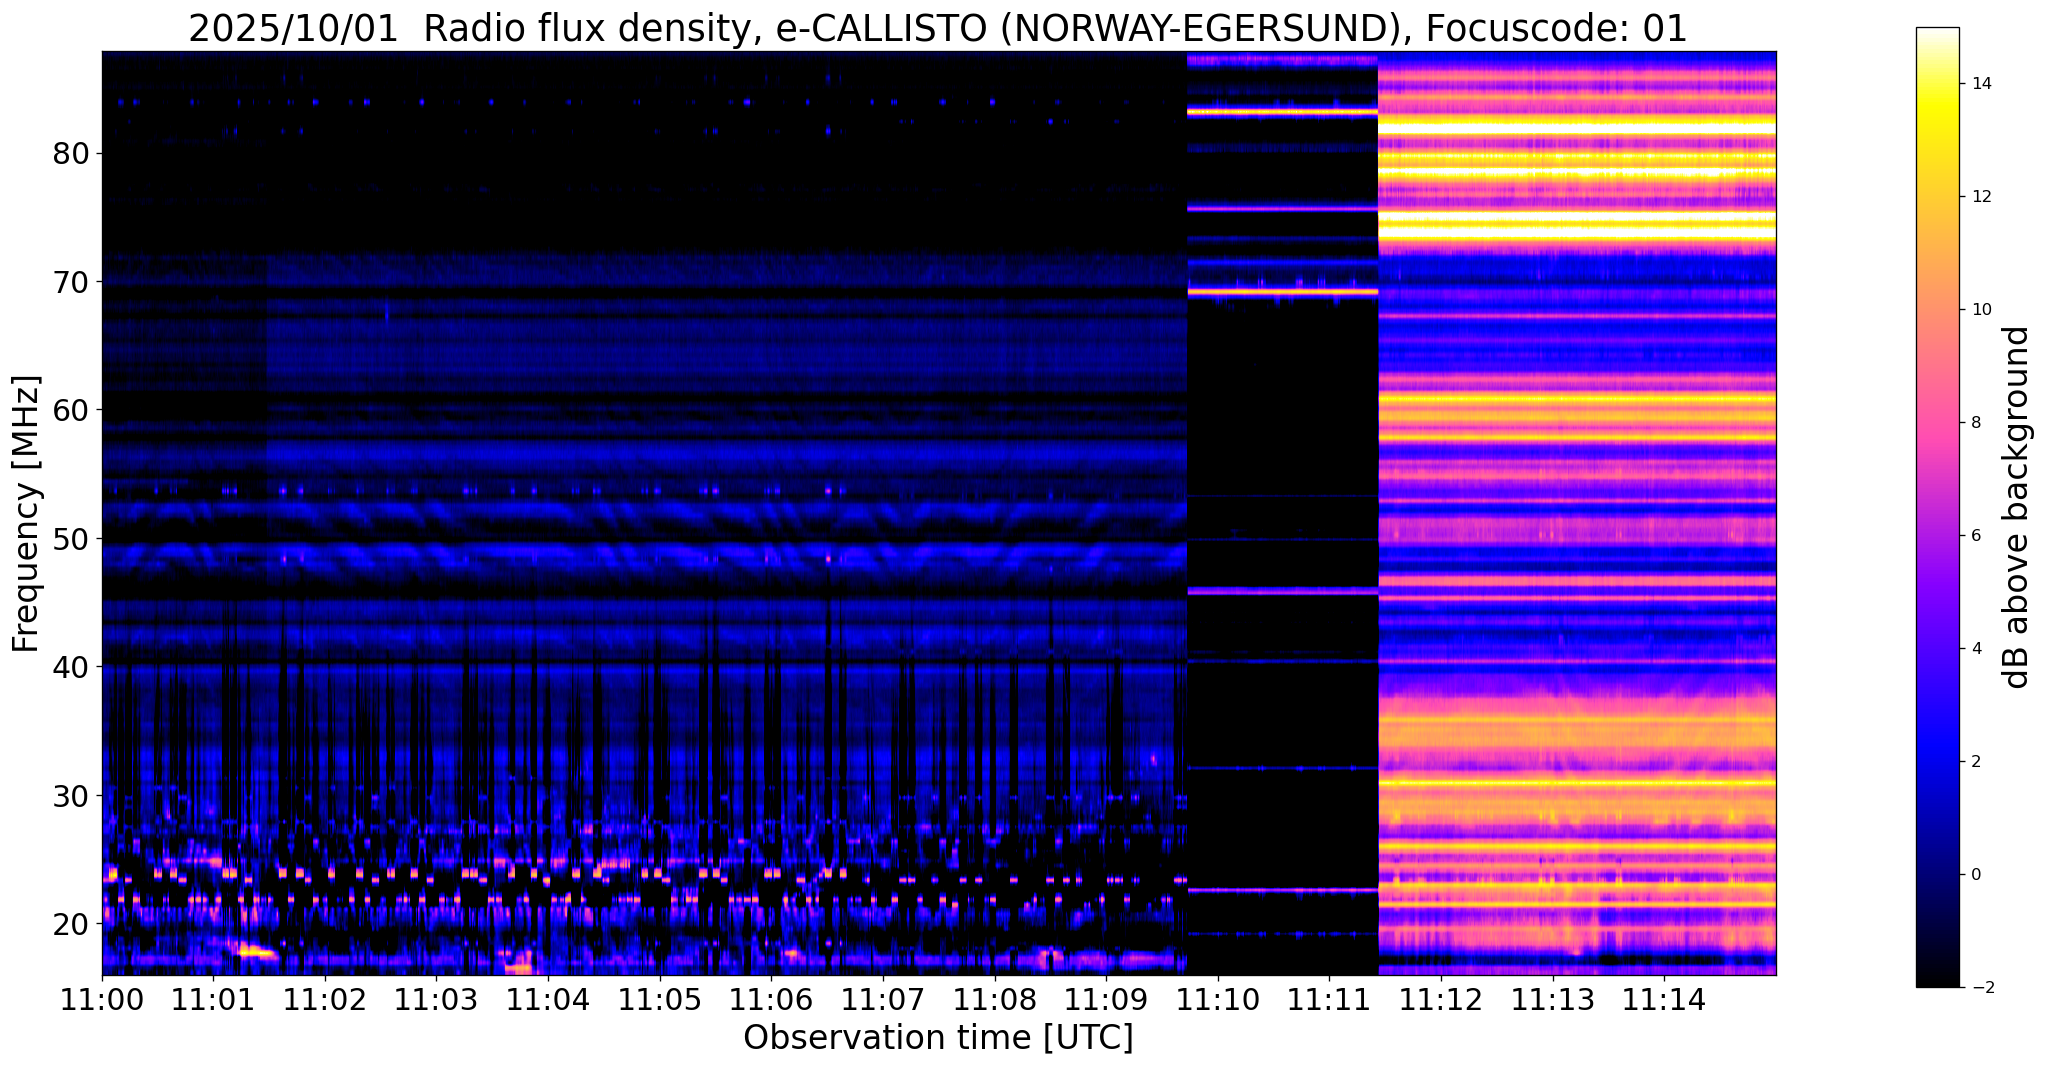Click the colorbar tick label 2
Screen dimensions: 2047x1067
[x=1974, y=762]
